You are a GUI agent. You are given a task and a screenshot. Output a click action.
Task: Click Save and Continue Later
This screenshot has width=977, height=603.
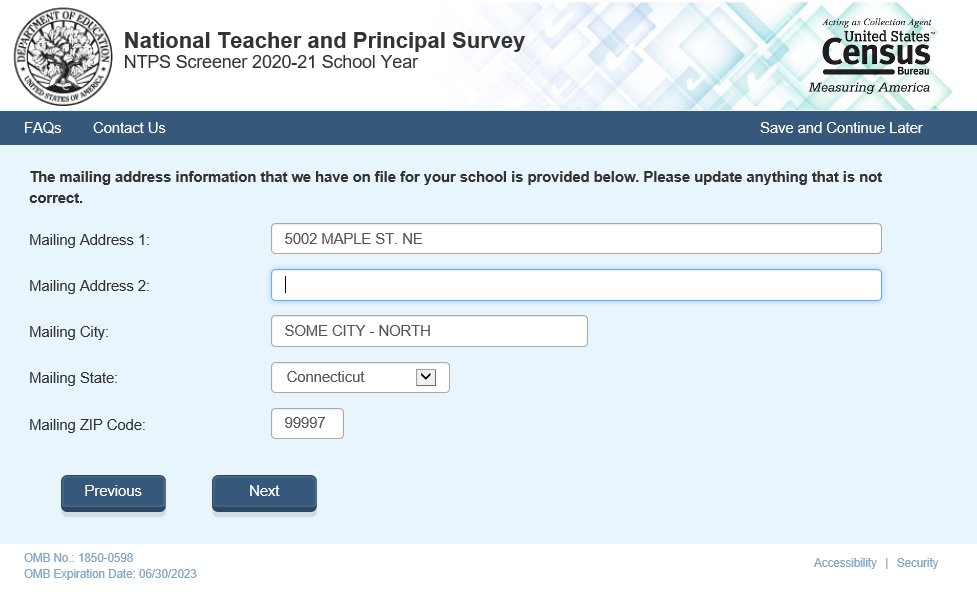(841, 128)
